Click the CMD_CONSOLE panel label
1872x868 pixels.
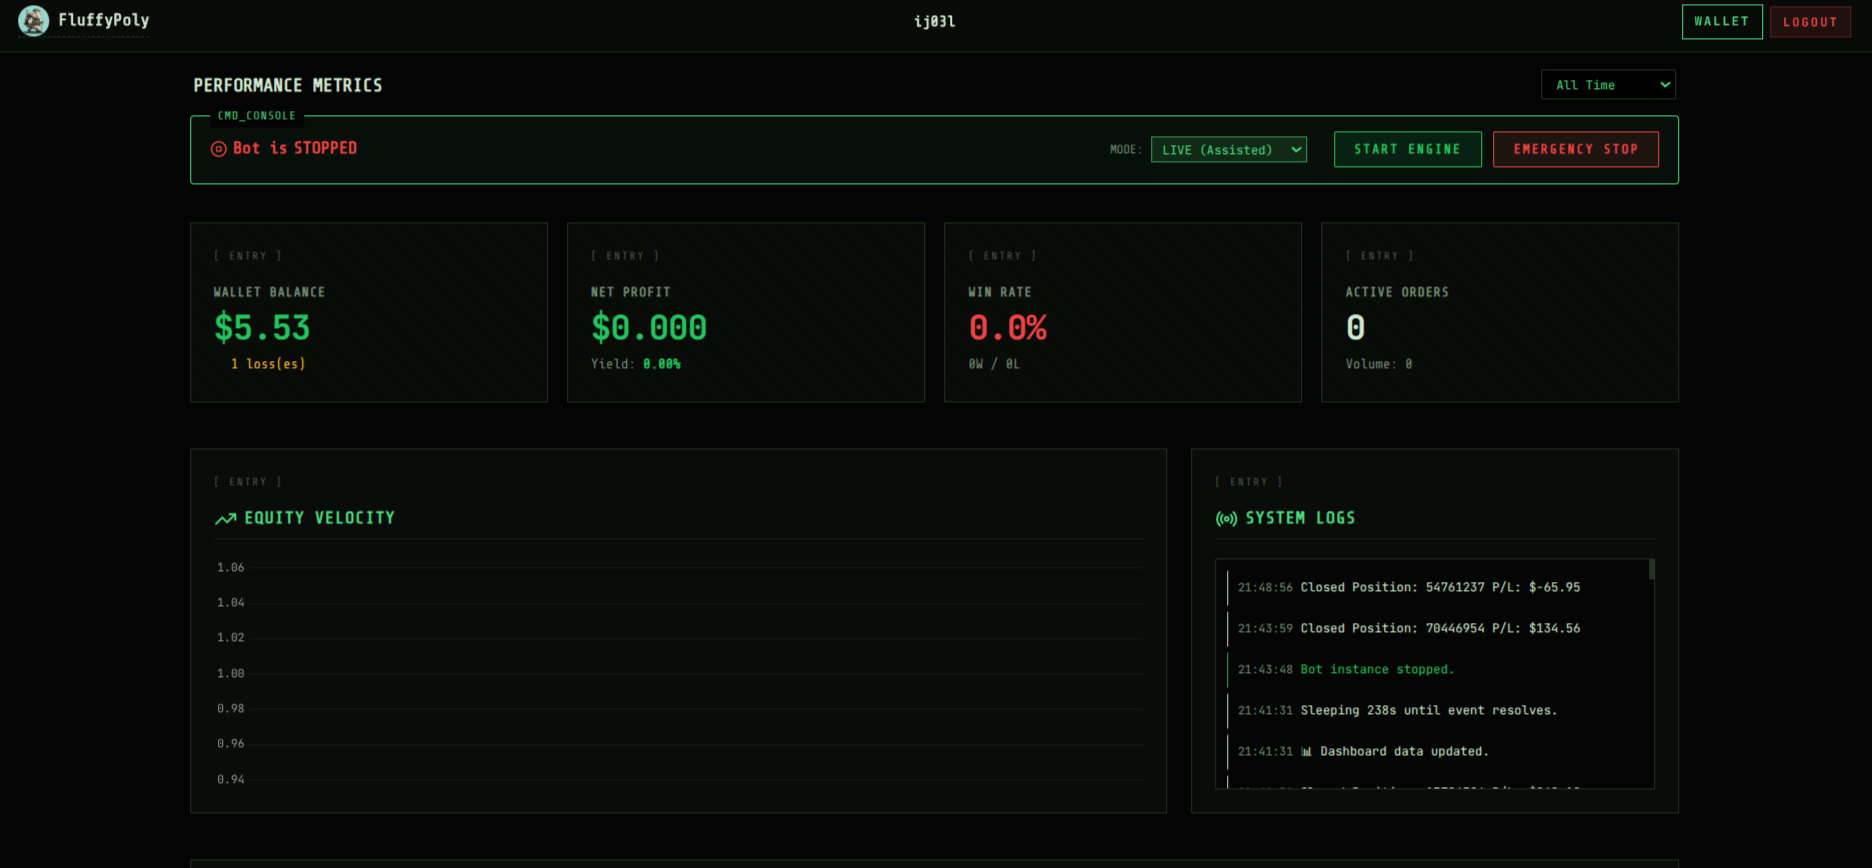tap(257, 116)
